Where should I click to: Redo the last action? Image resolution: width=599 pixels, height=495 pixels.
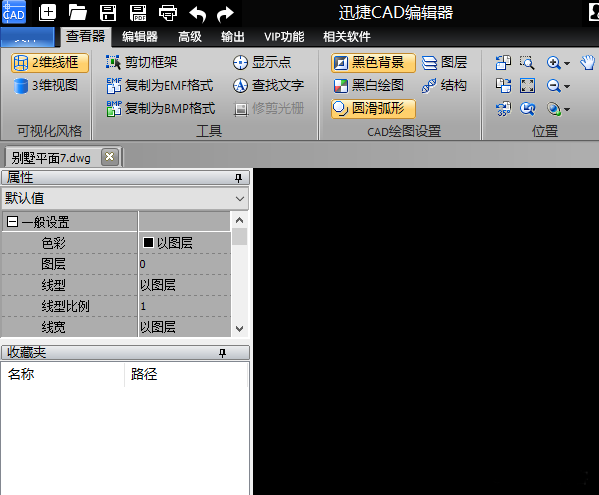point(225,14)
